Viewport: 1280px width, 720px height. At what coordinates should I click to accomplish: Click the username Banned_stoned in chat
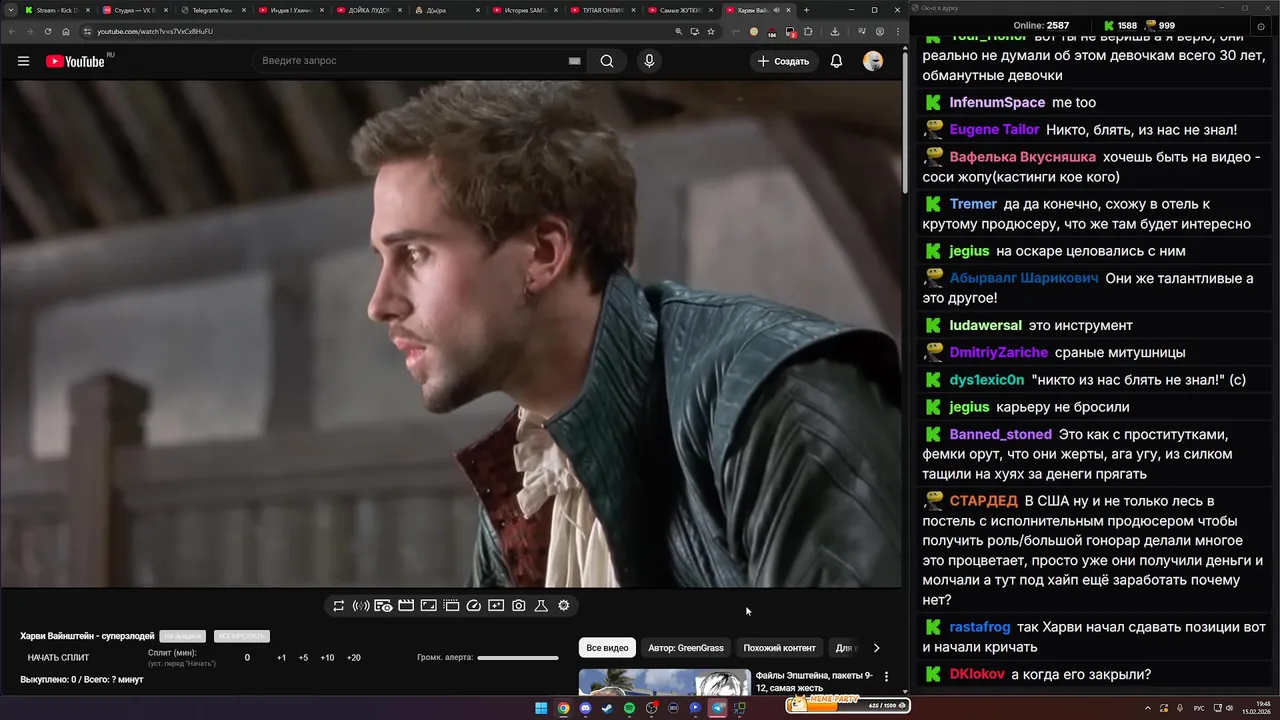tap(1000, 435)
